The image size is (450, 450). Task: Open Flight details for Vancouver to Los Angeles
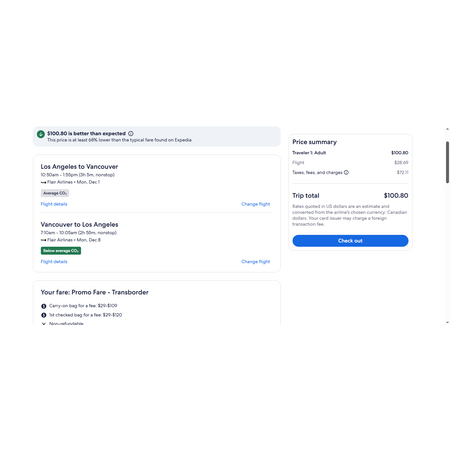pos(54,262)
